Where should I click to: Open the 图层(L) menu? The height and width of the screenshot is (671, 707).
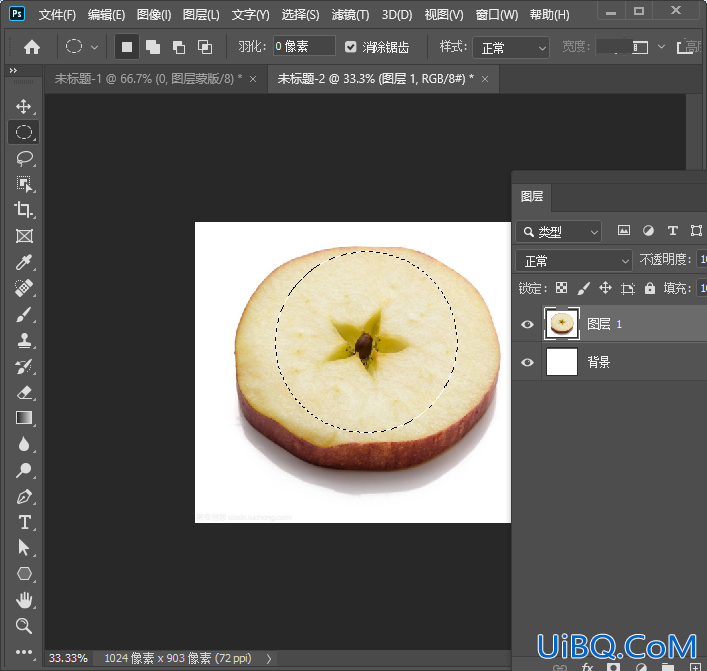coord(201,15)
